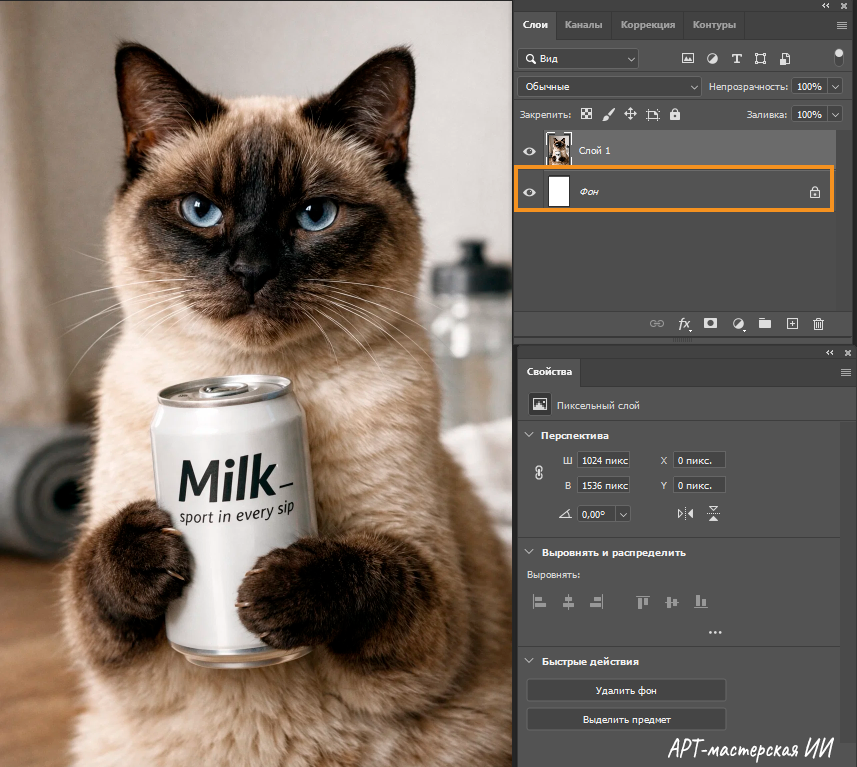
Task: Filter layers by pixel layer icon
Action: (688, 58)
